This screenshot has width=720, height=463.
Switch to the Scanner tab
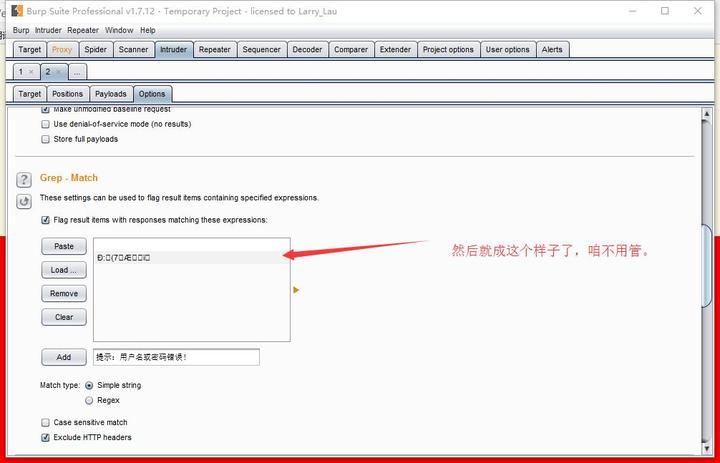[133, 50]
